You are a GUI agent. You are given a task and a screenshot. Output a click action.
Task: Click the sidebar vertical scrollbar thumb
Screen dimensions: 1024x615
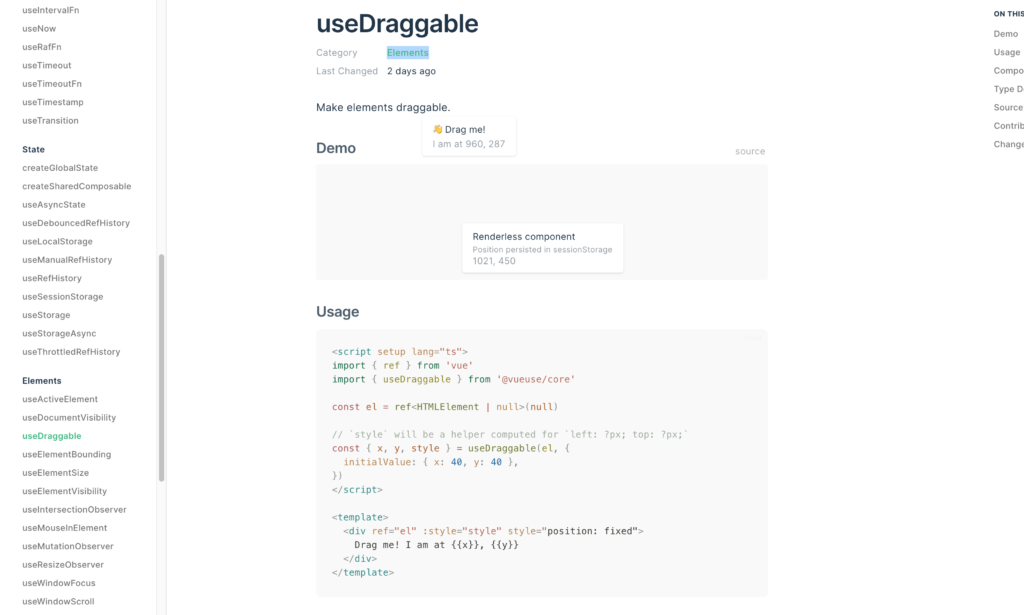pos(161,368)
